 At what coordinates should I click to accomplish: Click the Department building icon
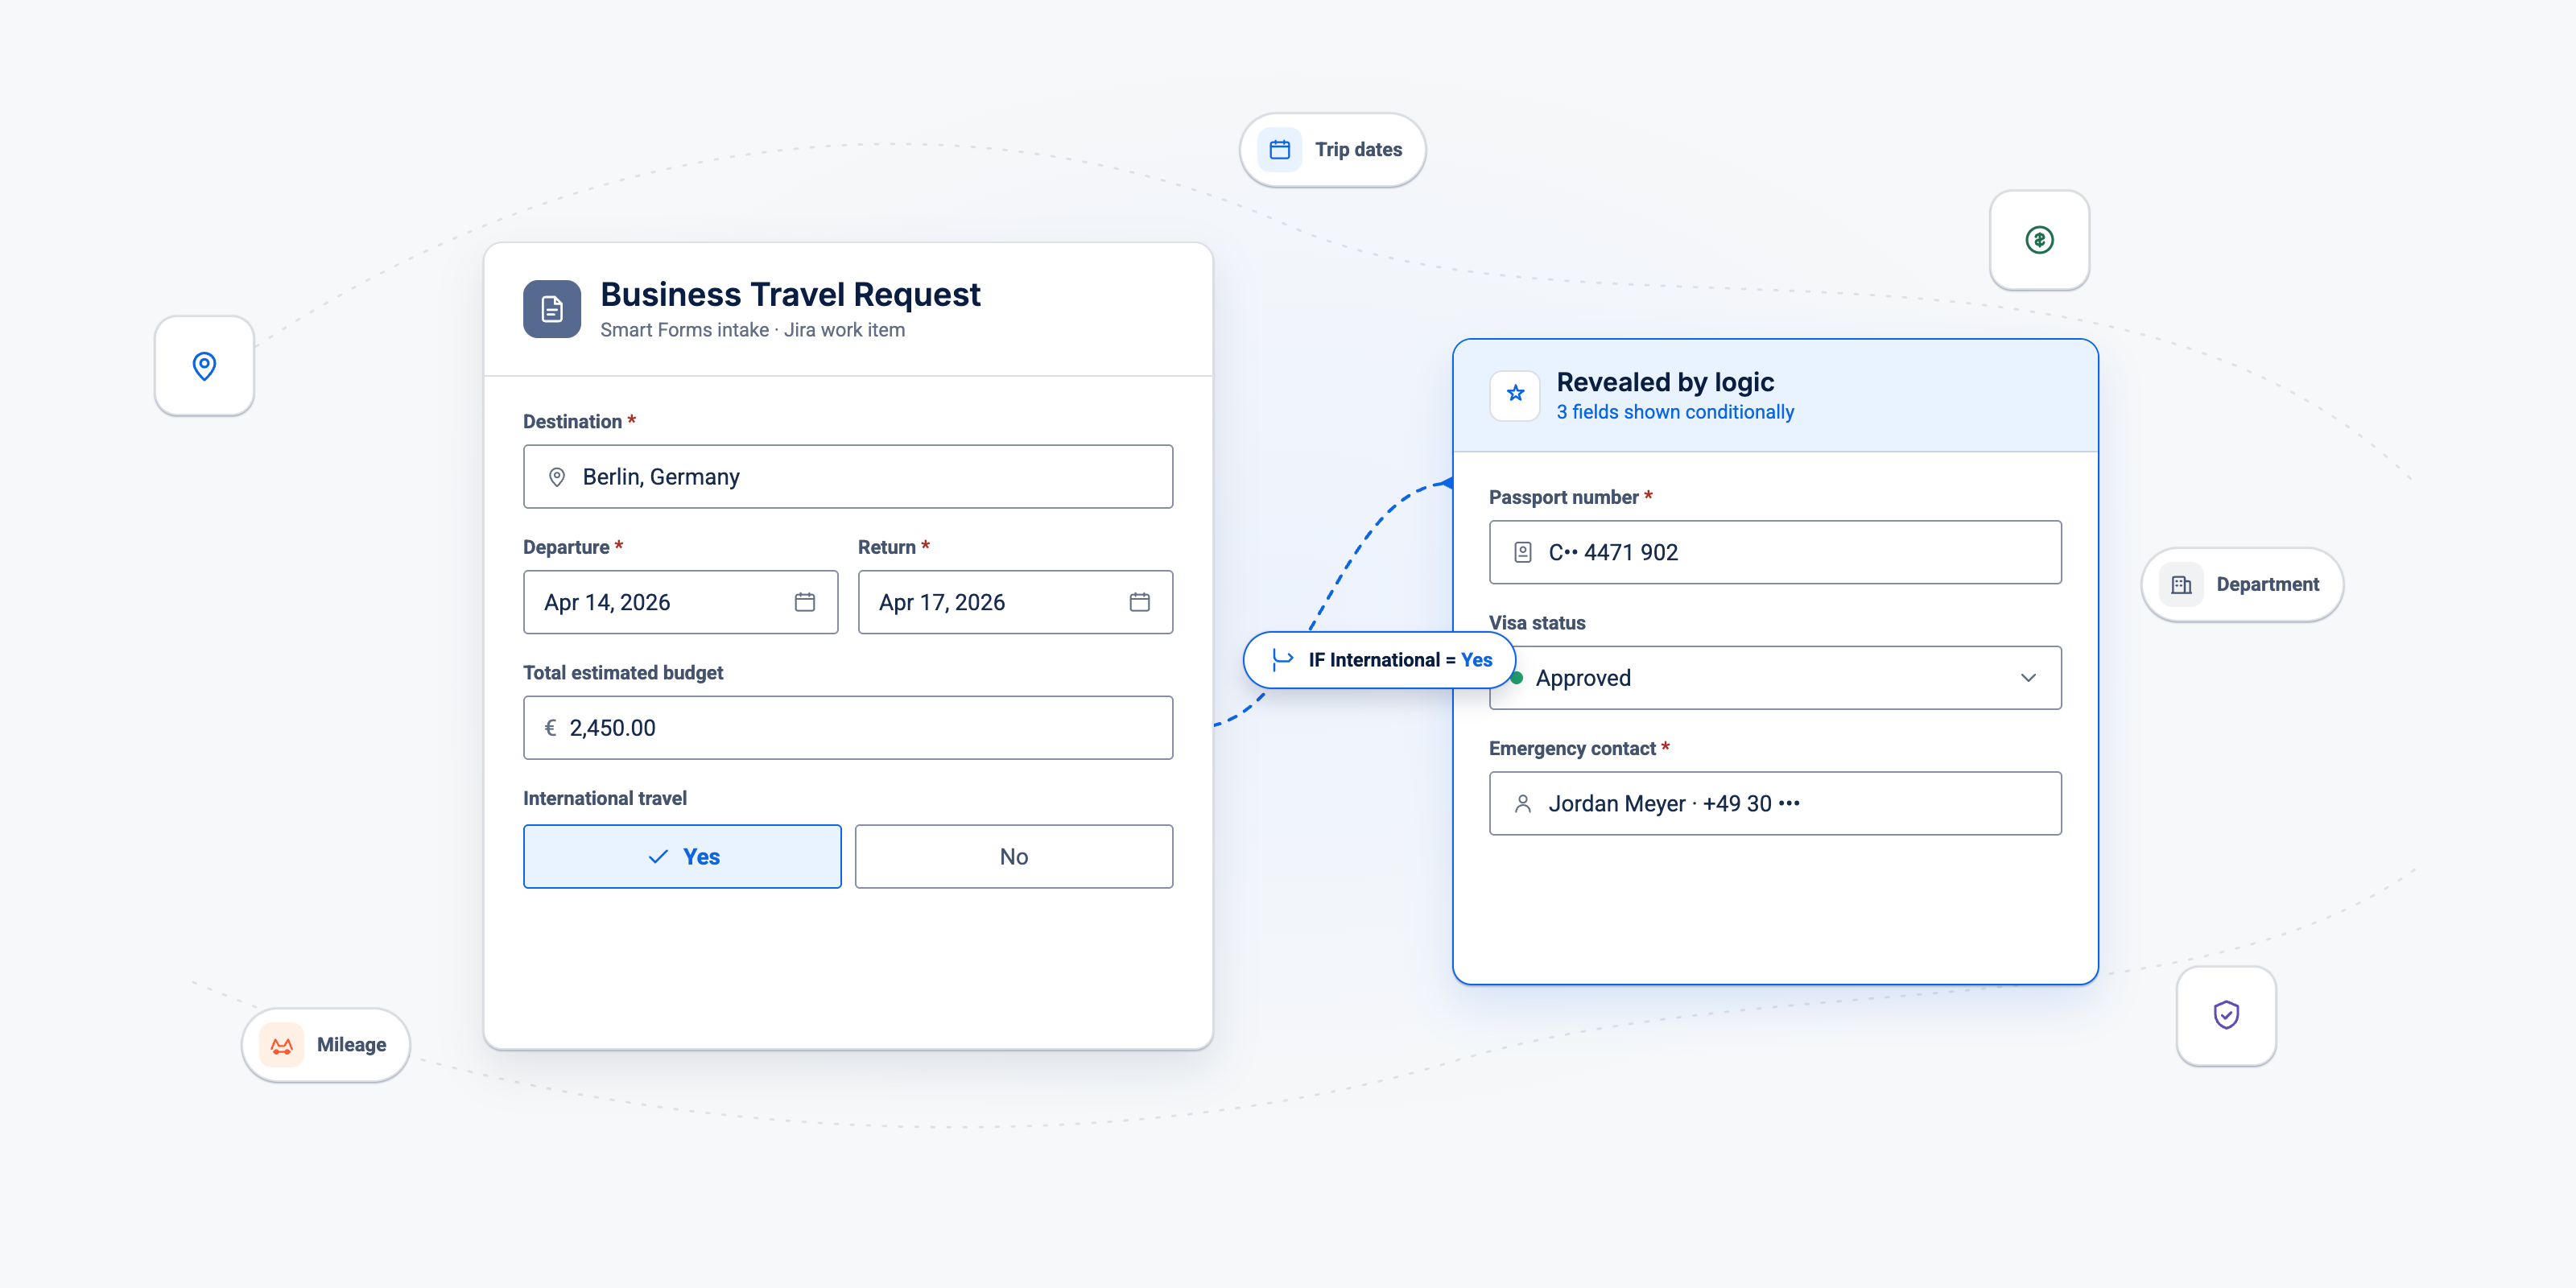point(2181,585)
